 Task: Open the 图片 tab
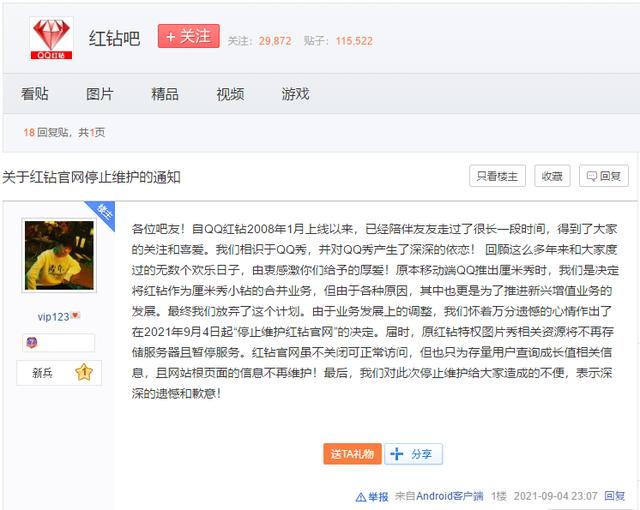(100, 94)
